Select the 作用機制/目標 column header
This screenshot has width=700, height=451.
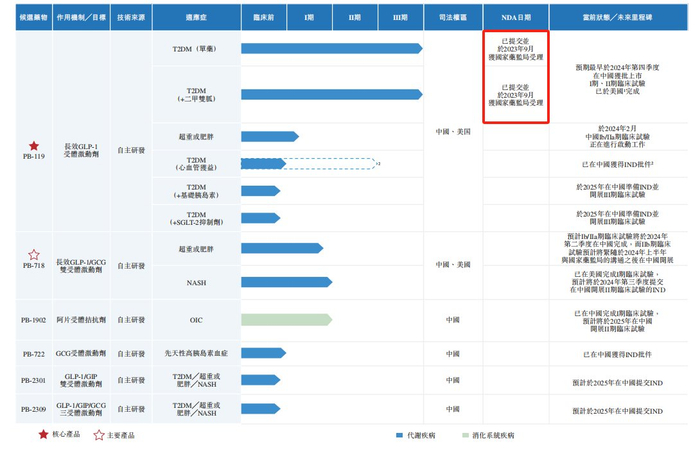tap(81, 17)
